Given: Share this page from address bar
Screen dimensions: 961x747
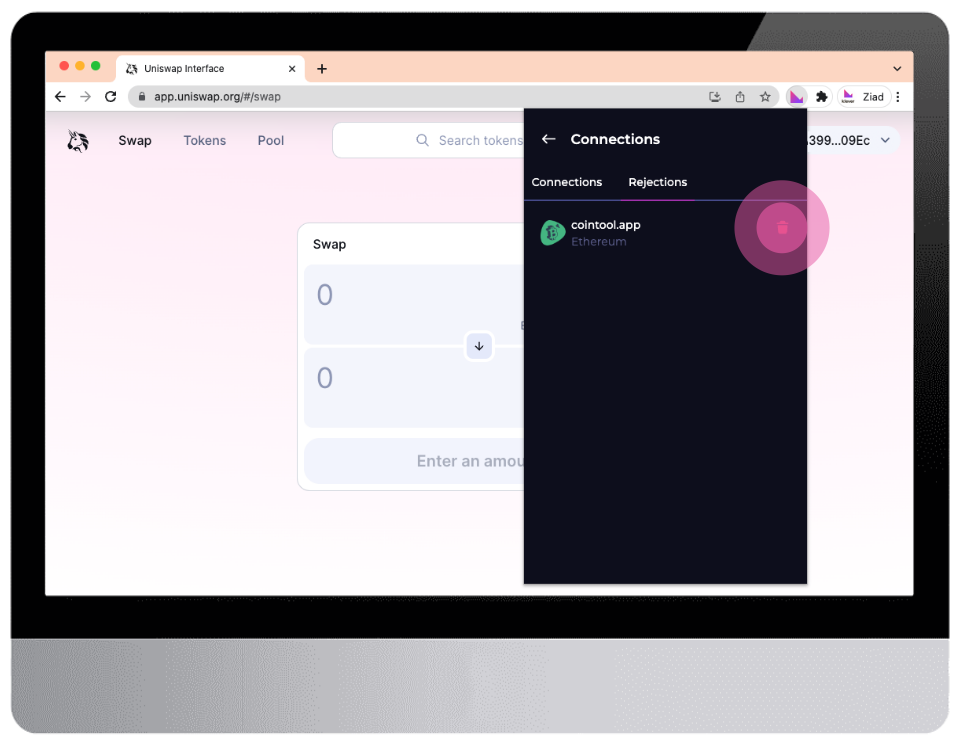Looking at the screenshot, I should tap(740, 97).
